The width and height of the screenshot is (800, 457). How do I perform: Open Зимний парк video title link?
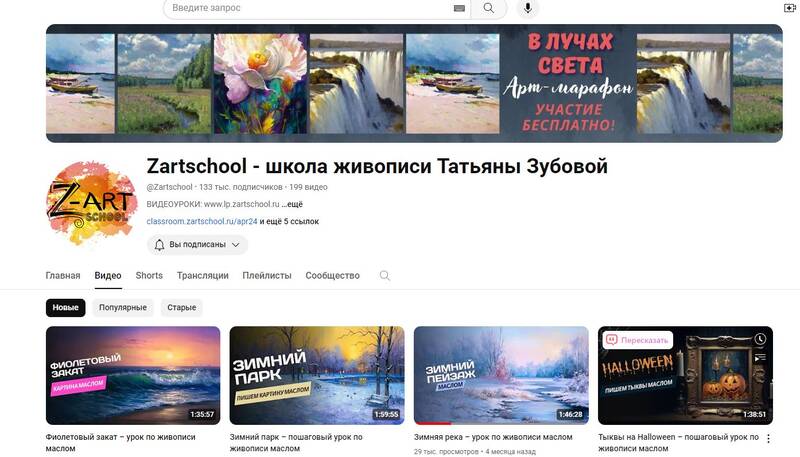(296, 443)
